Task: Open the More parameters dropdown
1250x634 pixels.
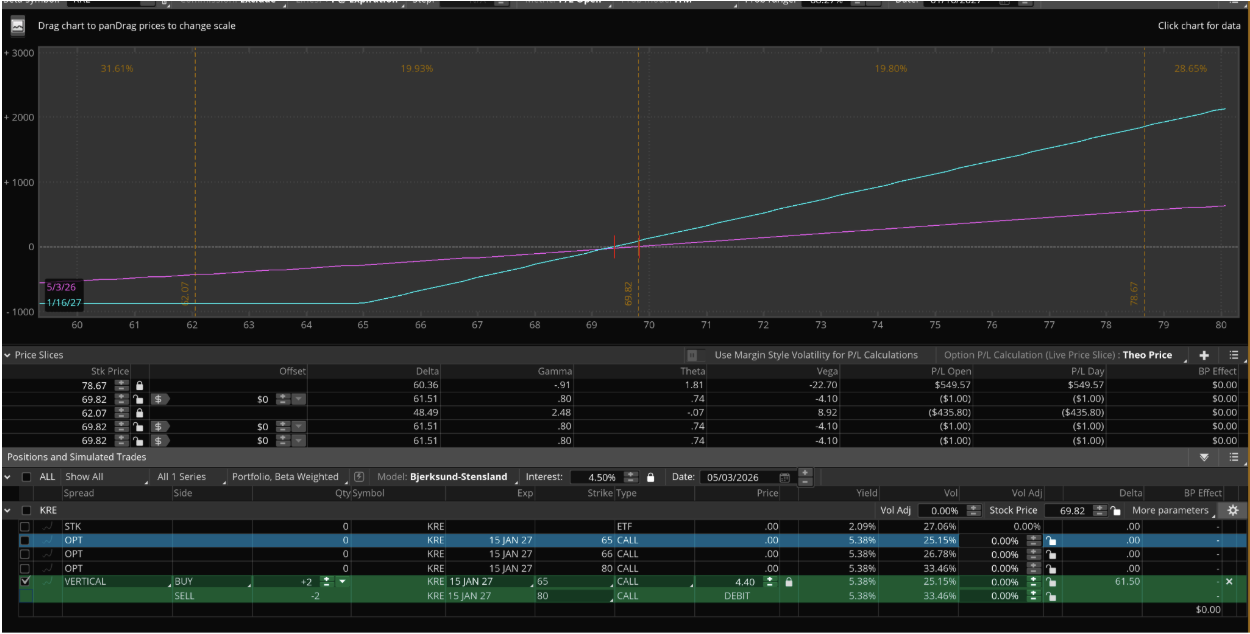Action: pyautogui.click(x=1175, y=510)
